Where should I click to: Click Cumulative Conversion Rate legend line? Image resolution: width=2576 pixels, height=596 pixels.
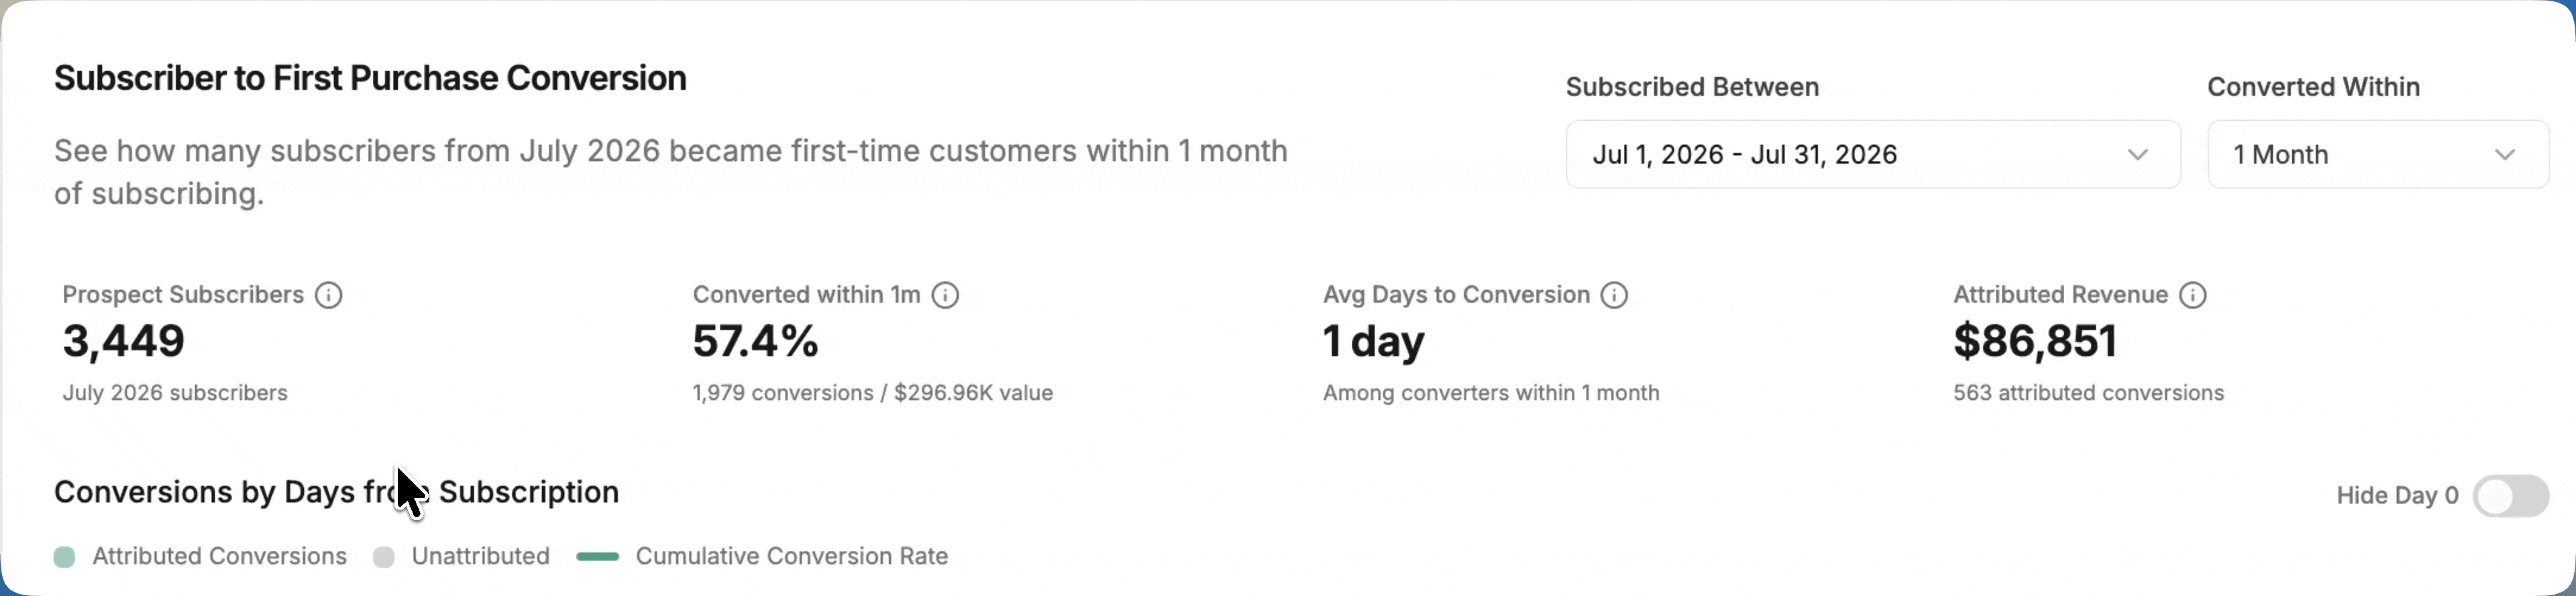(597, 557)
